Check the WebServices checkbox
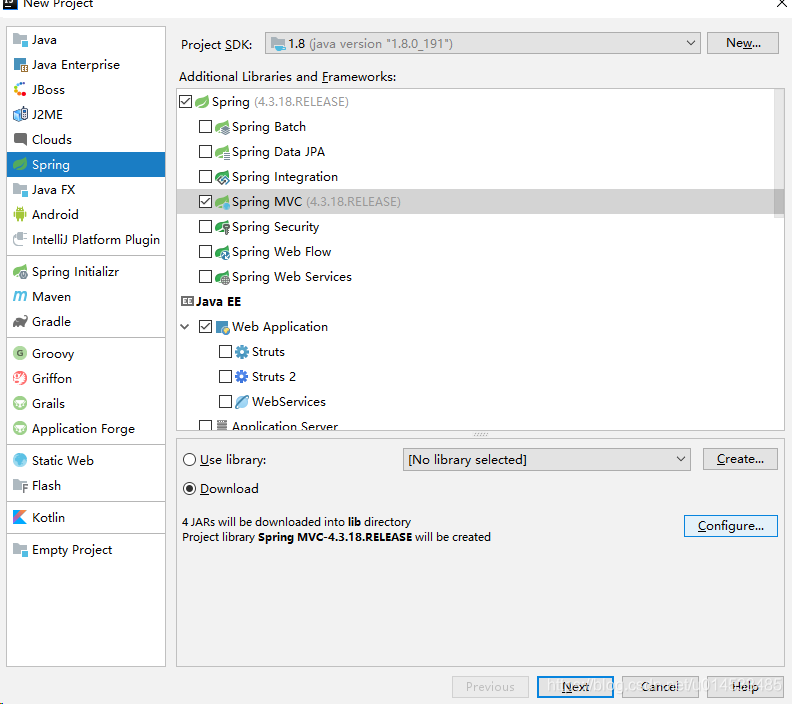This screenshot has width=792, height=704. tap(225, 401)
